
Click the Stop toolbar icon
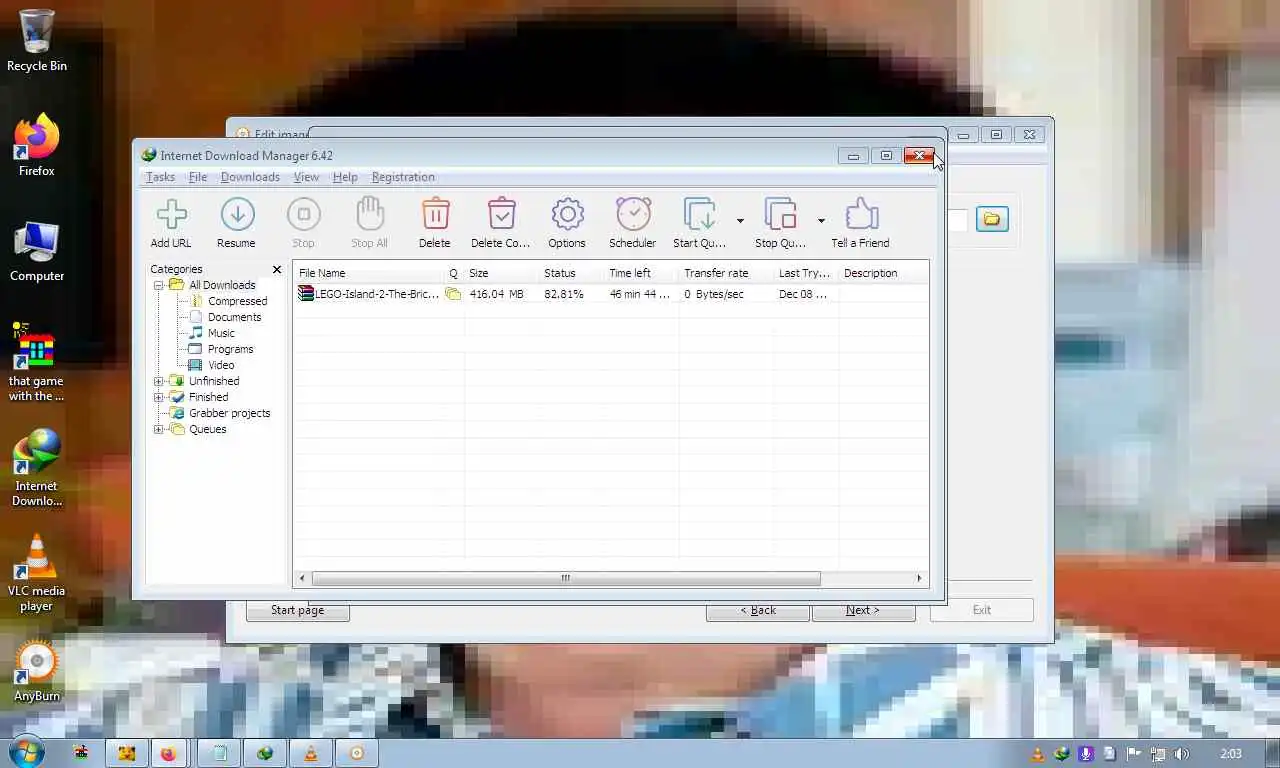coord(303,222)
